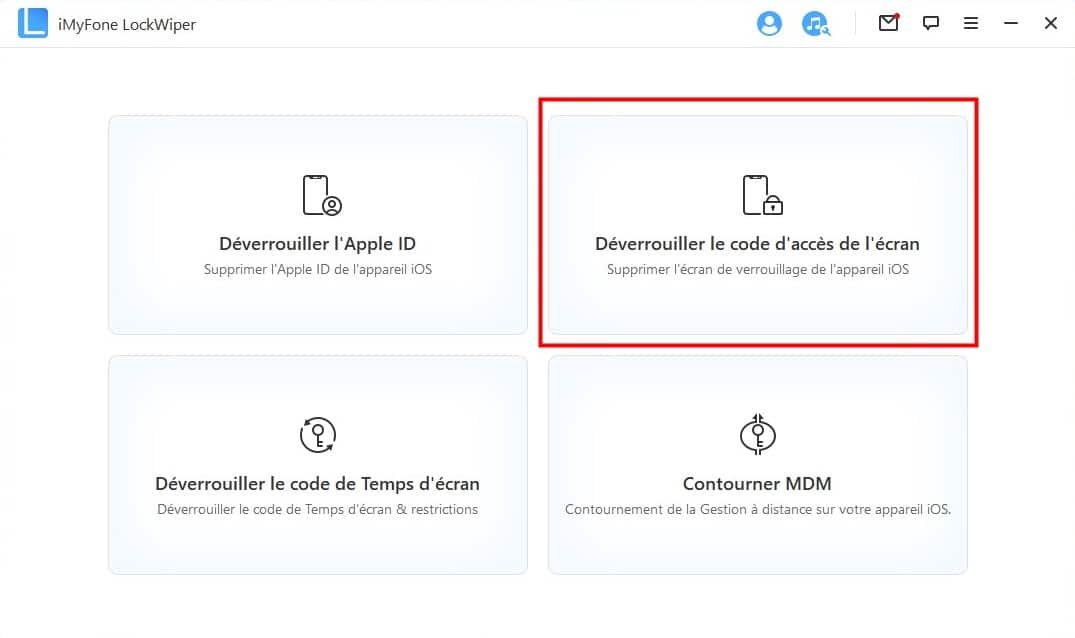Click the phone with user badge icon
This screenshot has width=1075, height=638.
(322, 195)
